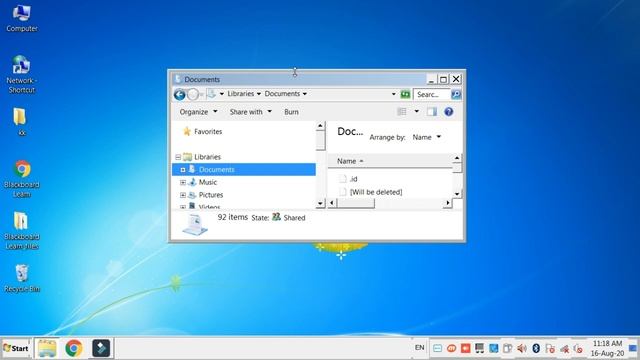Toggle the preview pane icon
The image size is (640, 360).
432,111
